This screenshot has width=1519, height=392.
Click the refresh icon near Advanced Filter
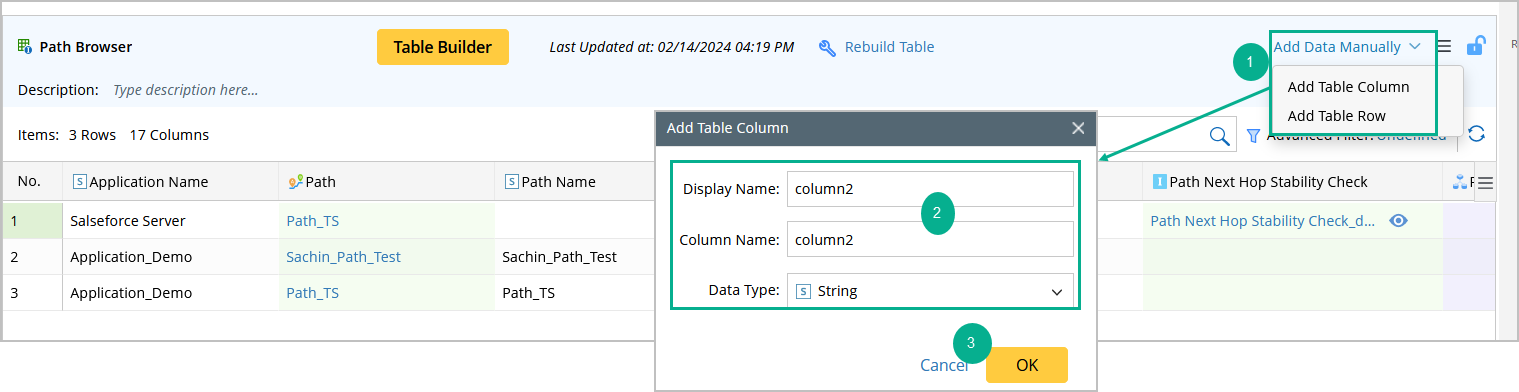1476,134
